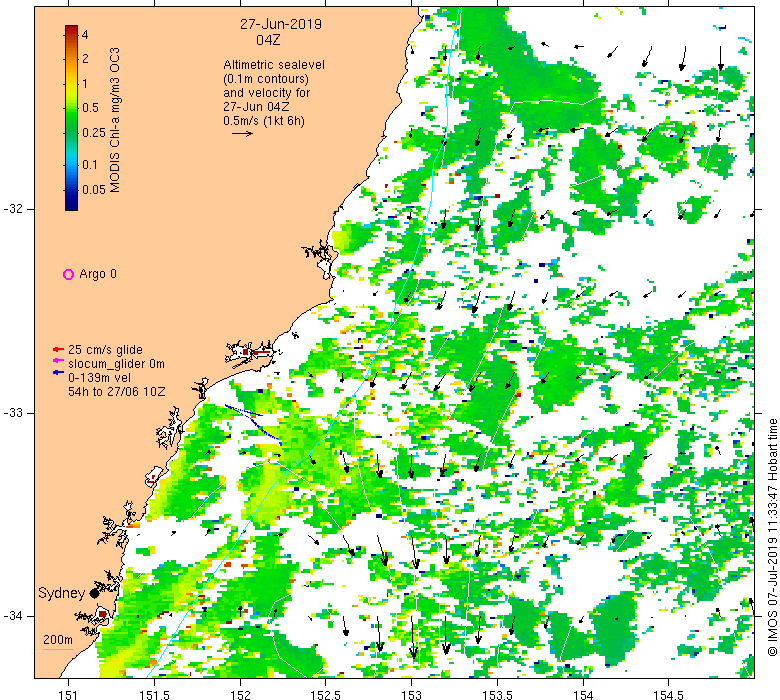Click the green 0.25 level on colorbar
Screen dimensions: 780x700
[72, 133]
